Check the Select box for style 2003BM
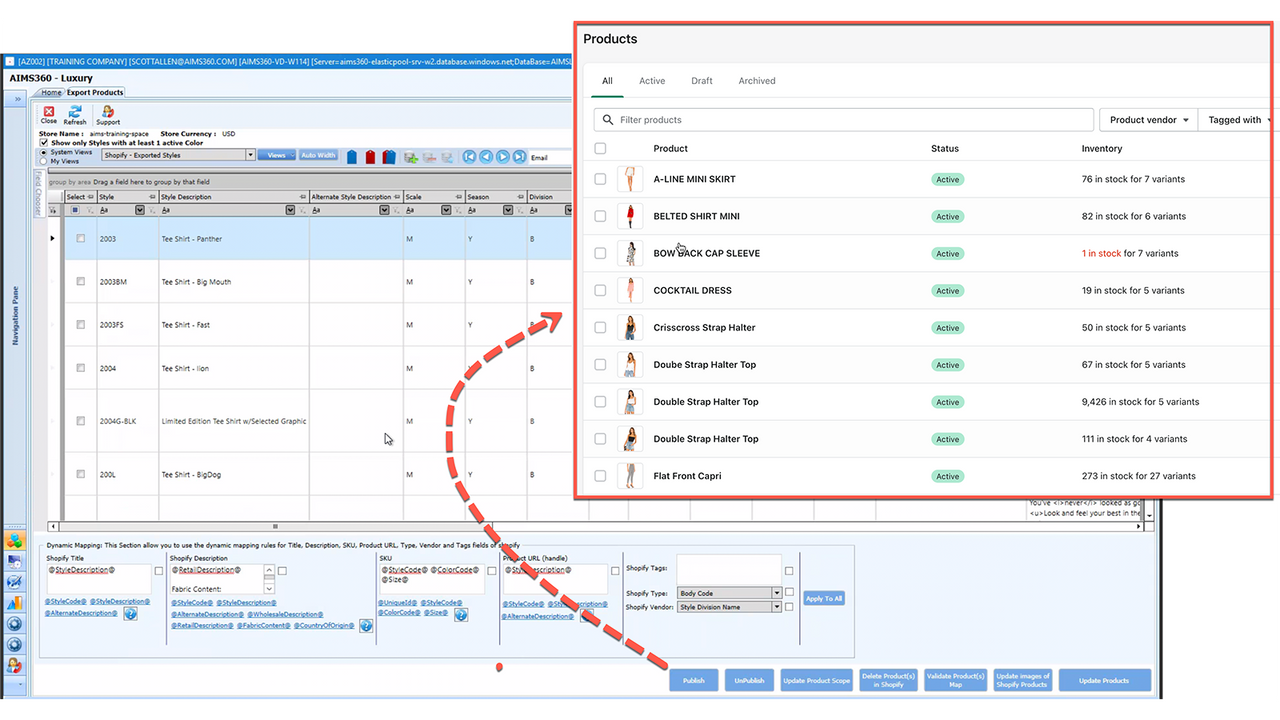1280x720 pixels. 80,281
